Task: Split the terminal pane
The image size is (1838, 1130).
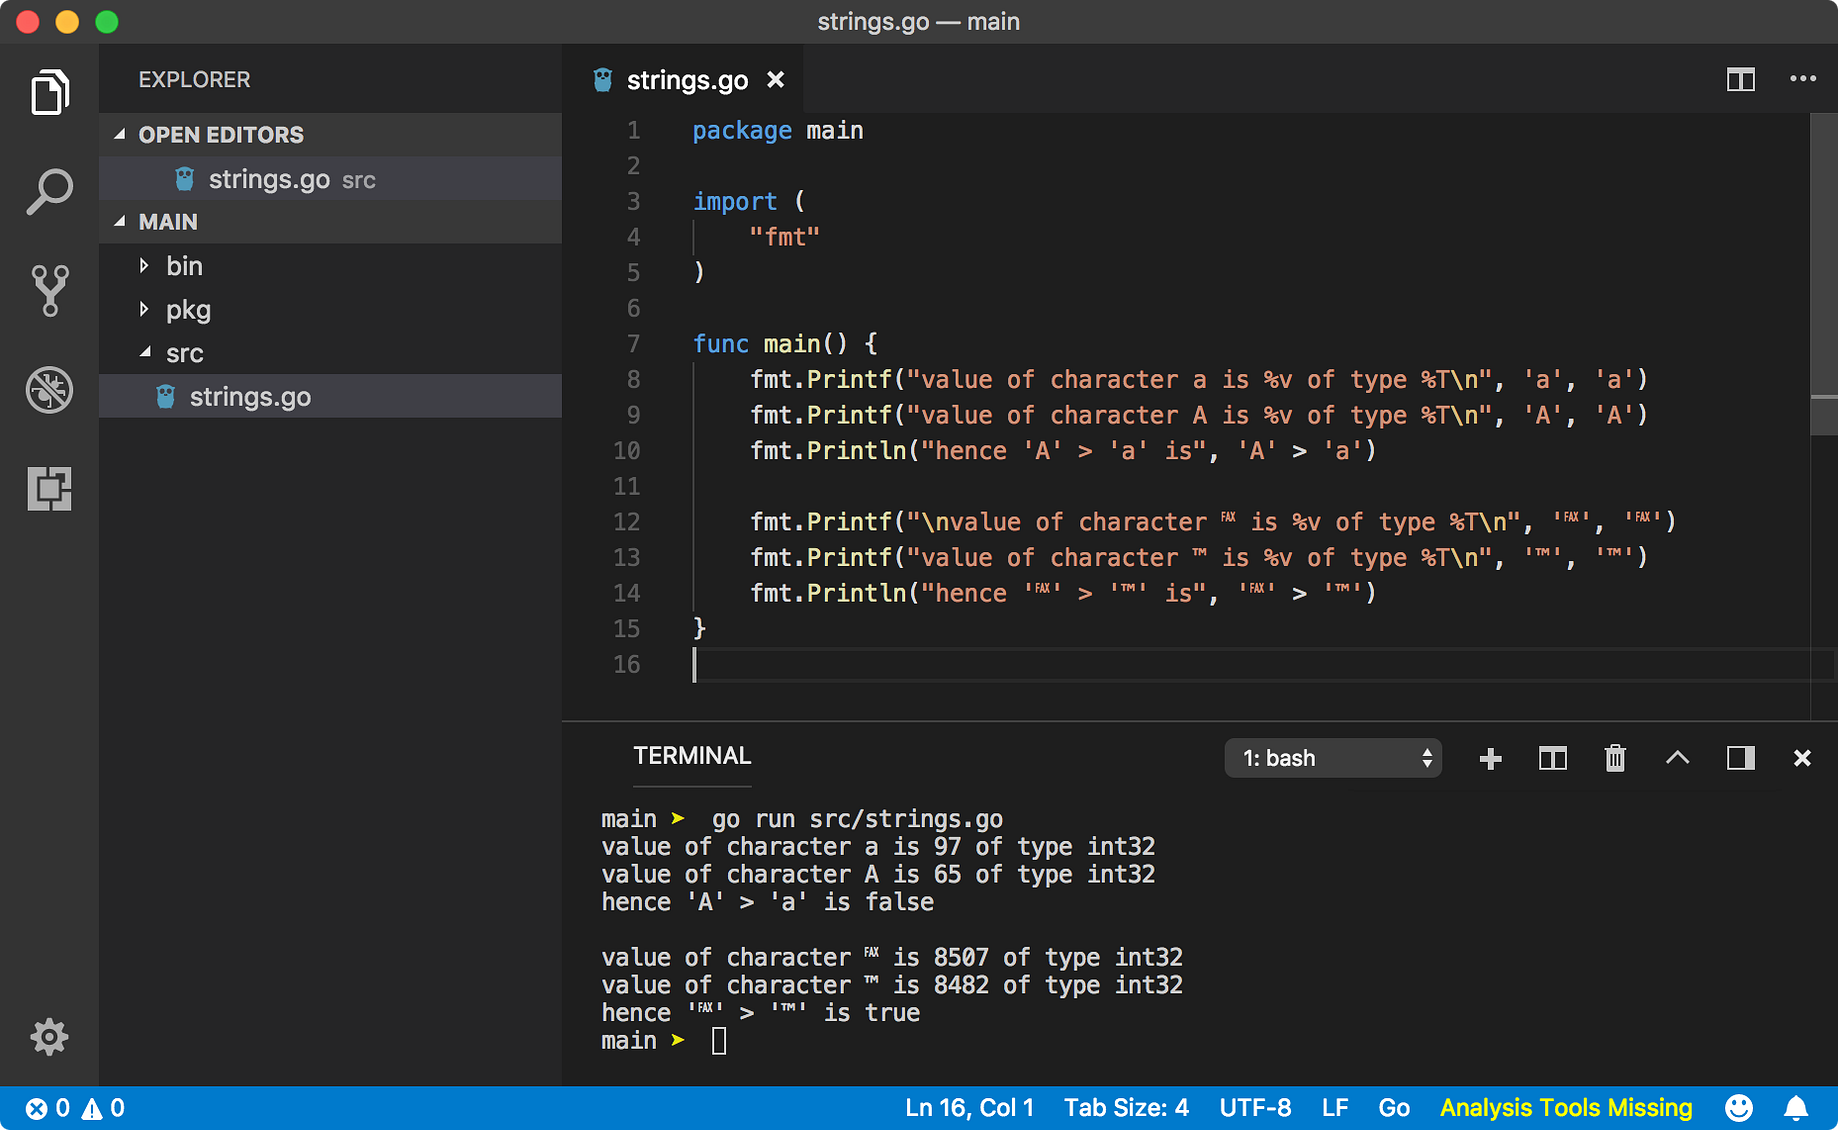Action: (x=1552, y=758)
